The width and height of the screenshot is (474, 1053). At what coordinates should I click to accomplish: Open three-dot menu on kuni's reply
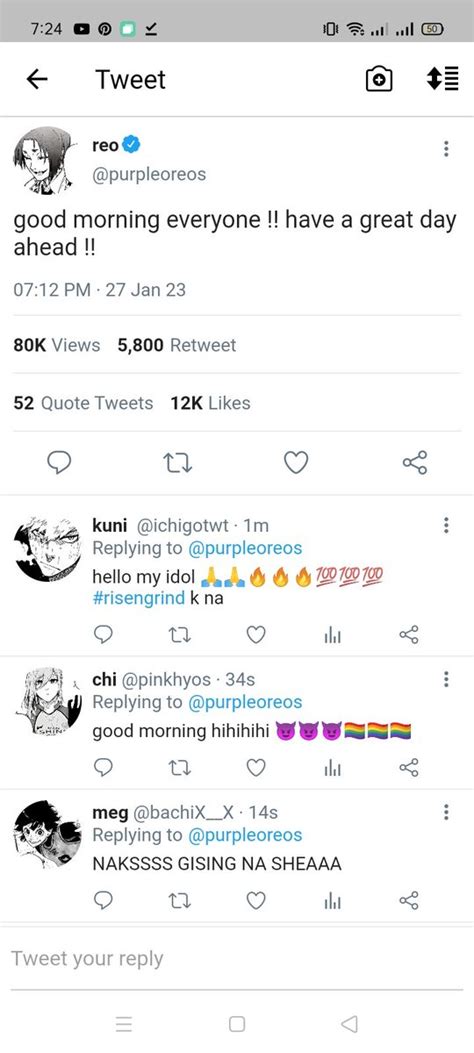(x=446, y=525)
